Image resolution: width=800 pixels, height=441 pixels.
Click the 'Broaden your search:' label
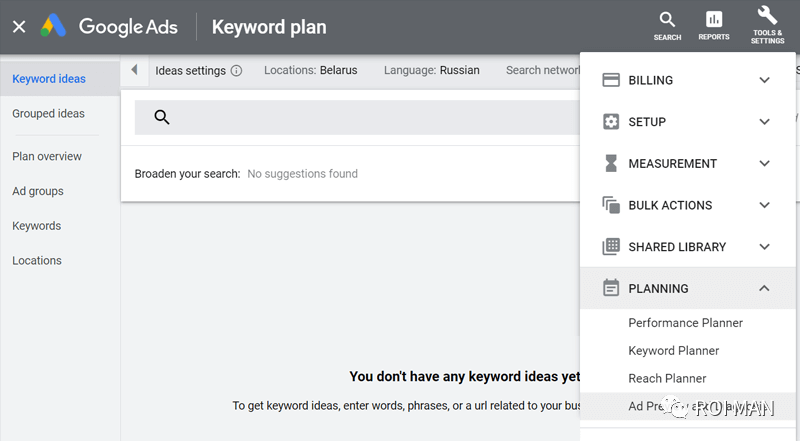[187, 174]
